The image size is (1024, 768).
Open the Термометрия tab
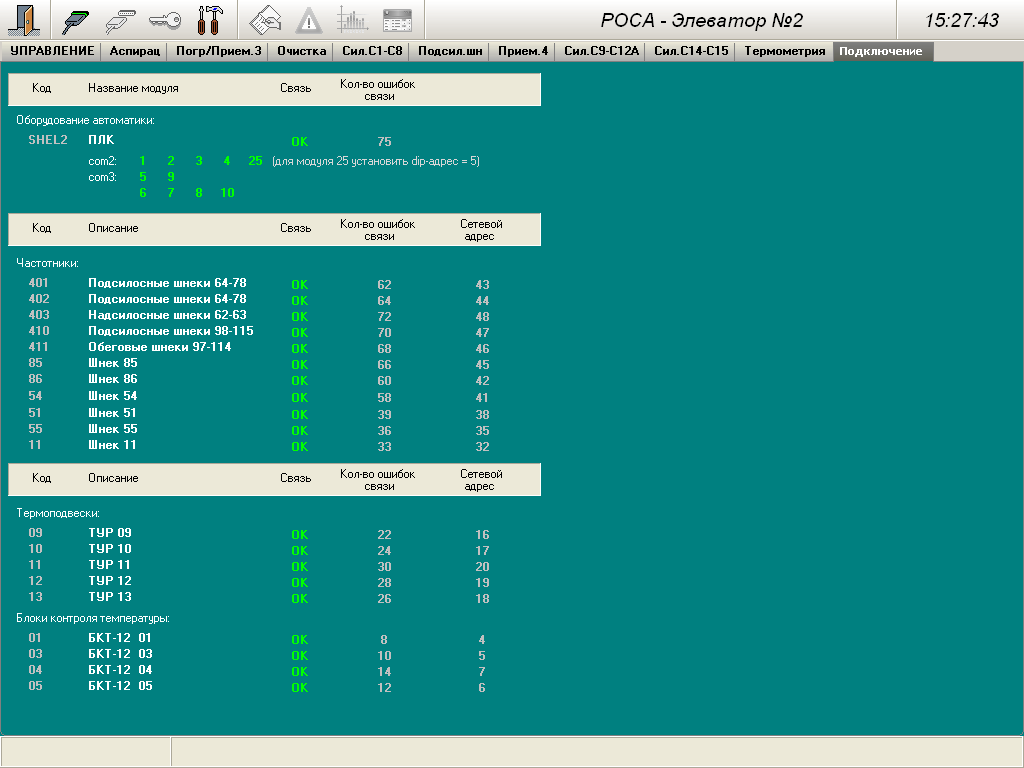coord(784,51)
